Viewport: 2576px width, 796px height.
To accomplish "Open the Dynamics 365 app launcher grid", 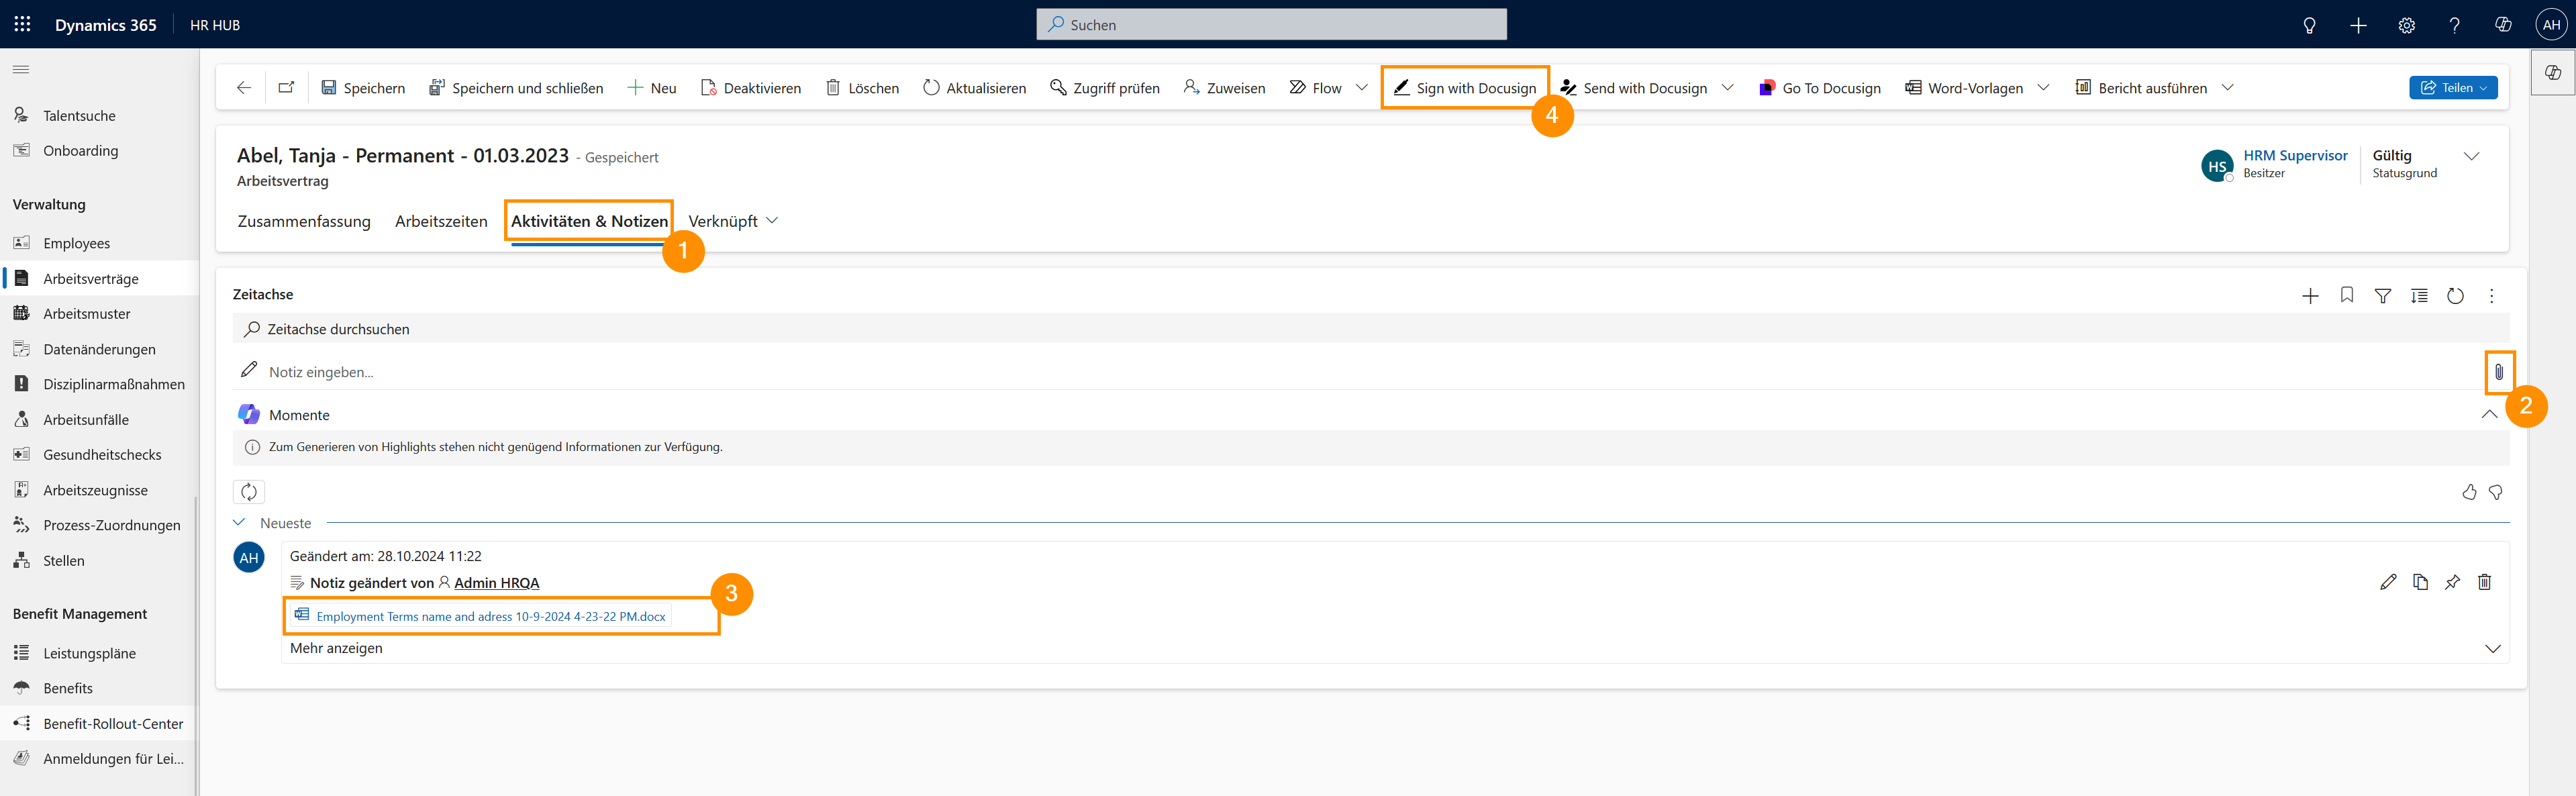I will click(x=22, y=24).
